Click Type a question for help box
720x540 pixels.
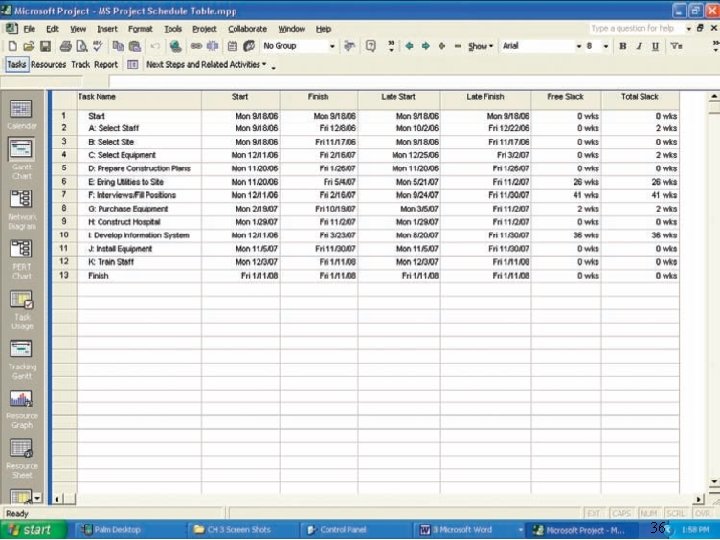tap(636, 29)
